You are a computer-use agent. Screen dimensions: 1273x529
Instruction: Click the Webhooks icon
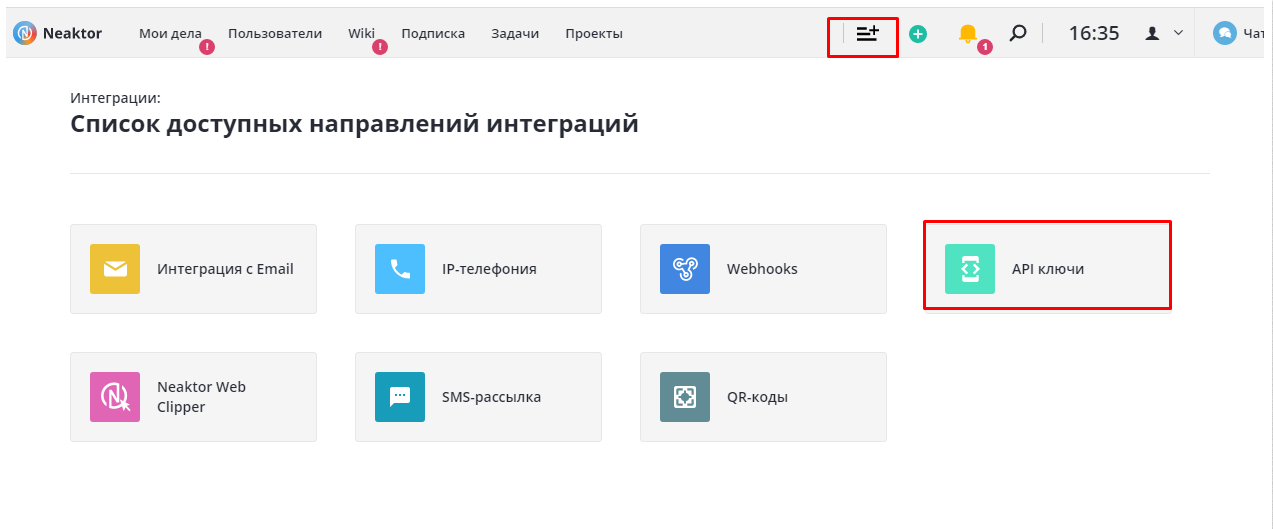point(685,269)
